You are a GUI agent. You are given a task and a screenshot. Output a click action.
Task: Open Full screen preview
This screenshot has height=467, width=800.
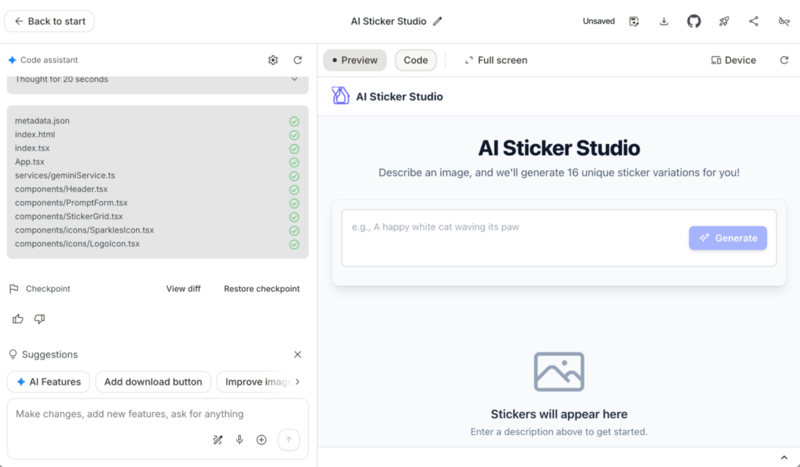(x=495, y=60)
